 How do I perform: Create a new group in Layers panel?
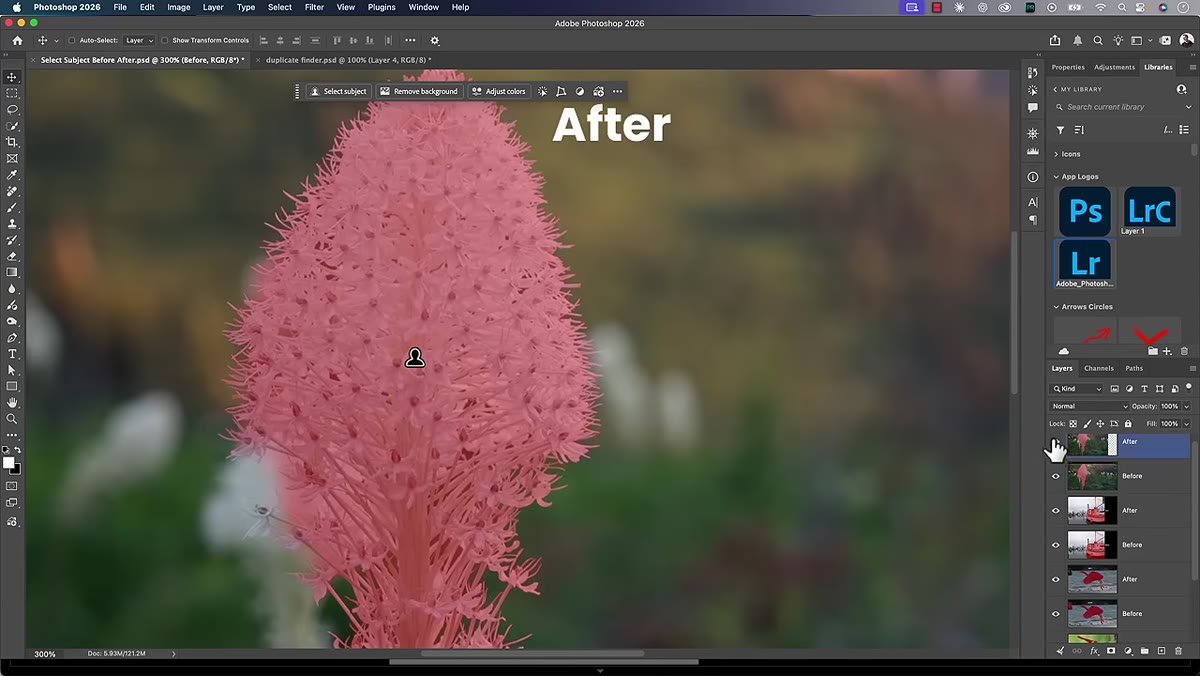1145,651
